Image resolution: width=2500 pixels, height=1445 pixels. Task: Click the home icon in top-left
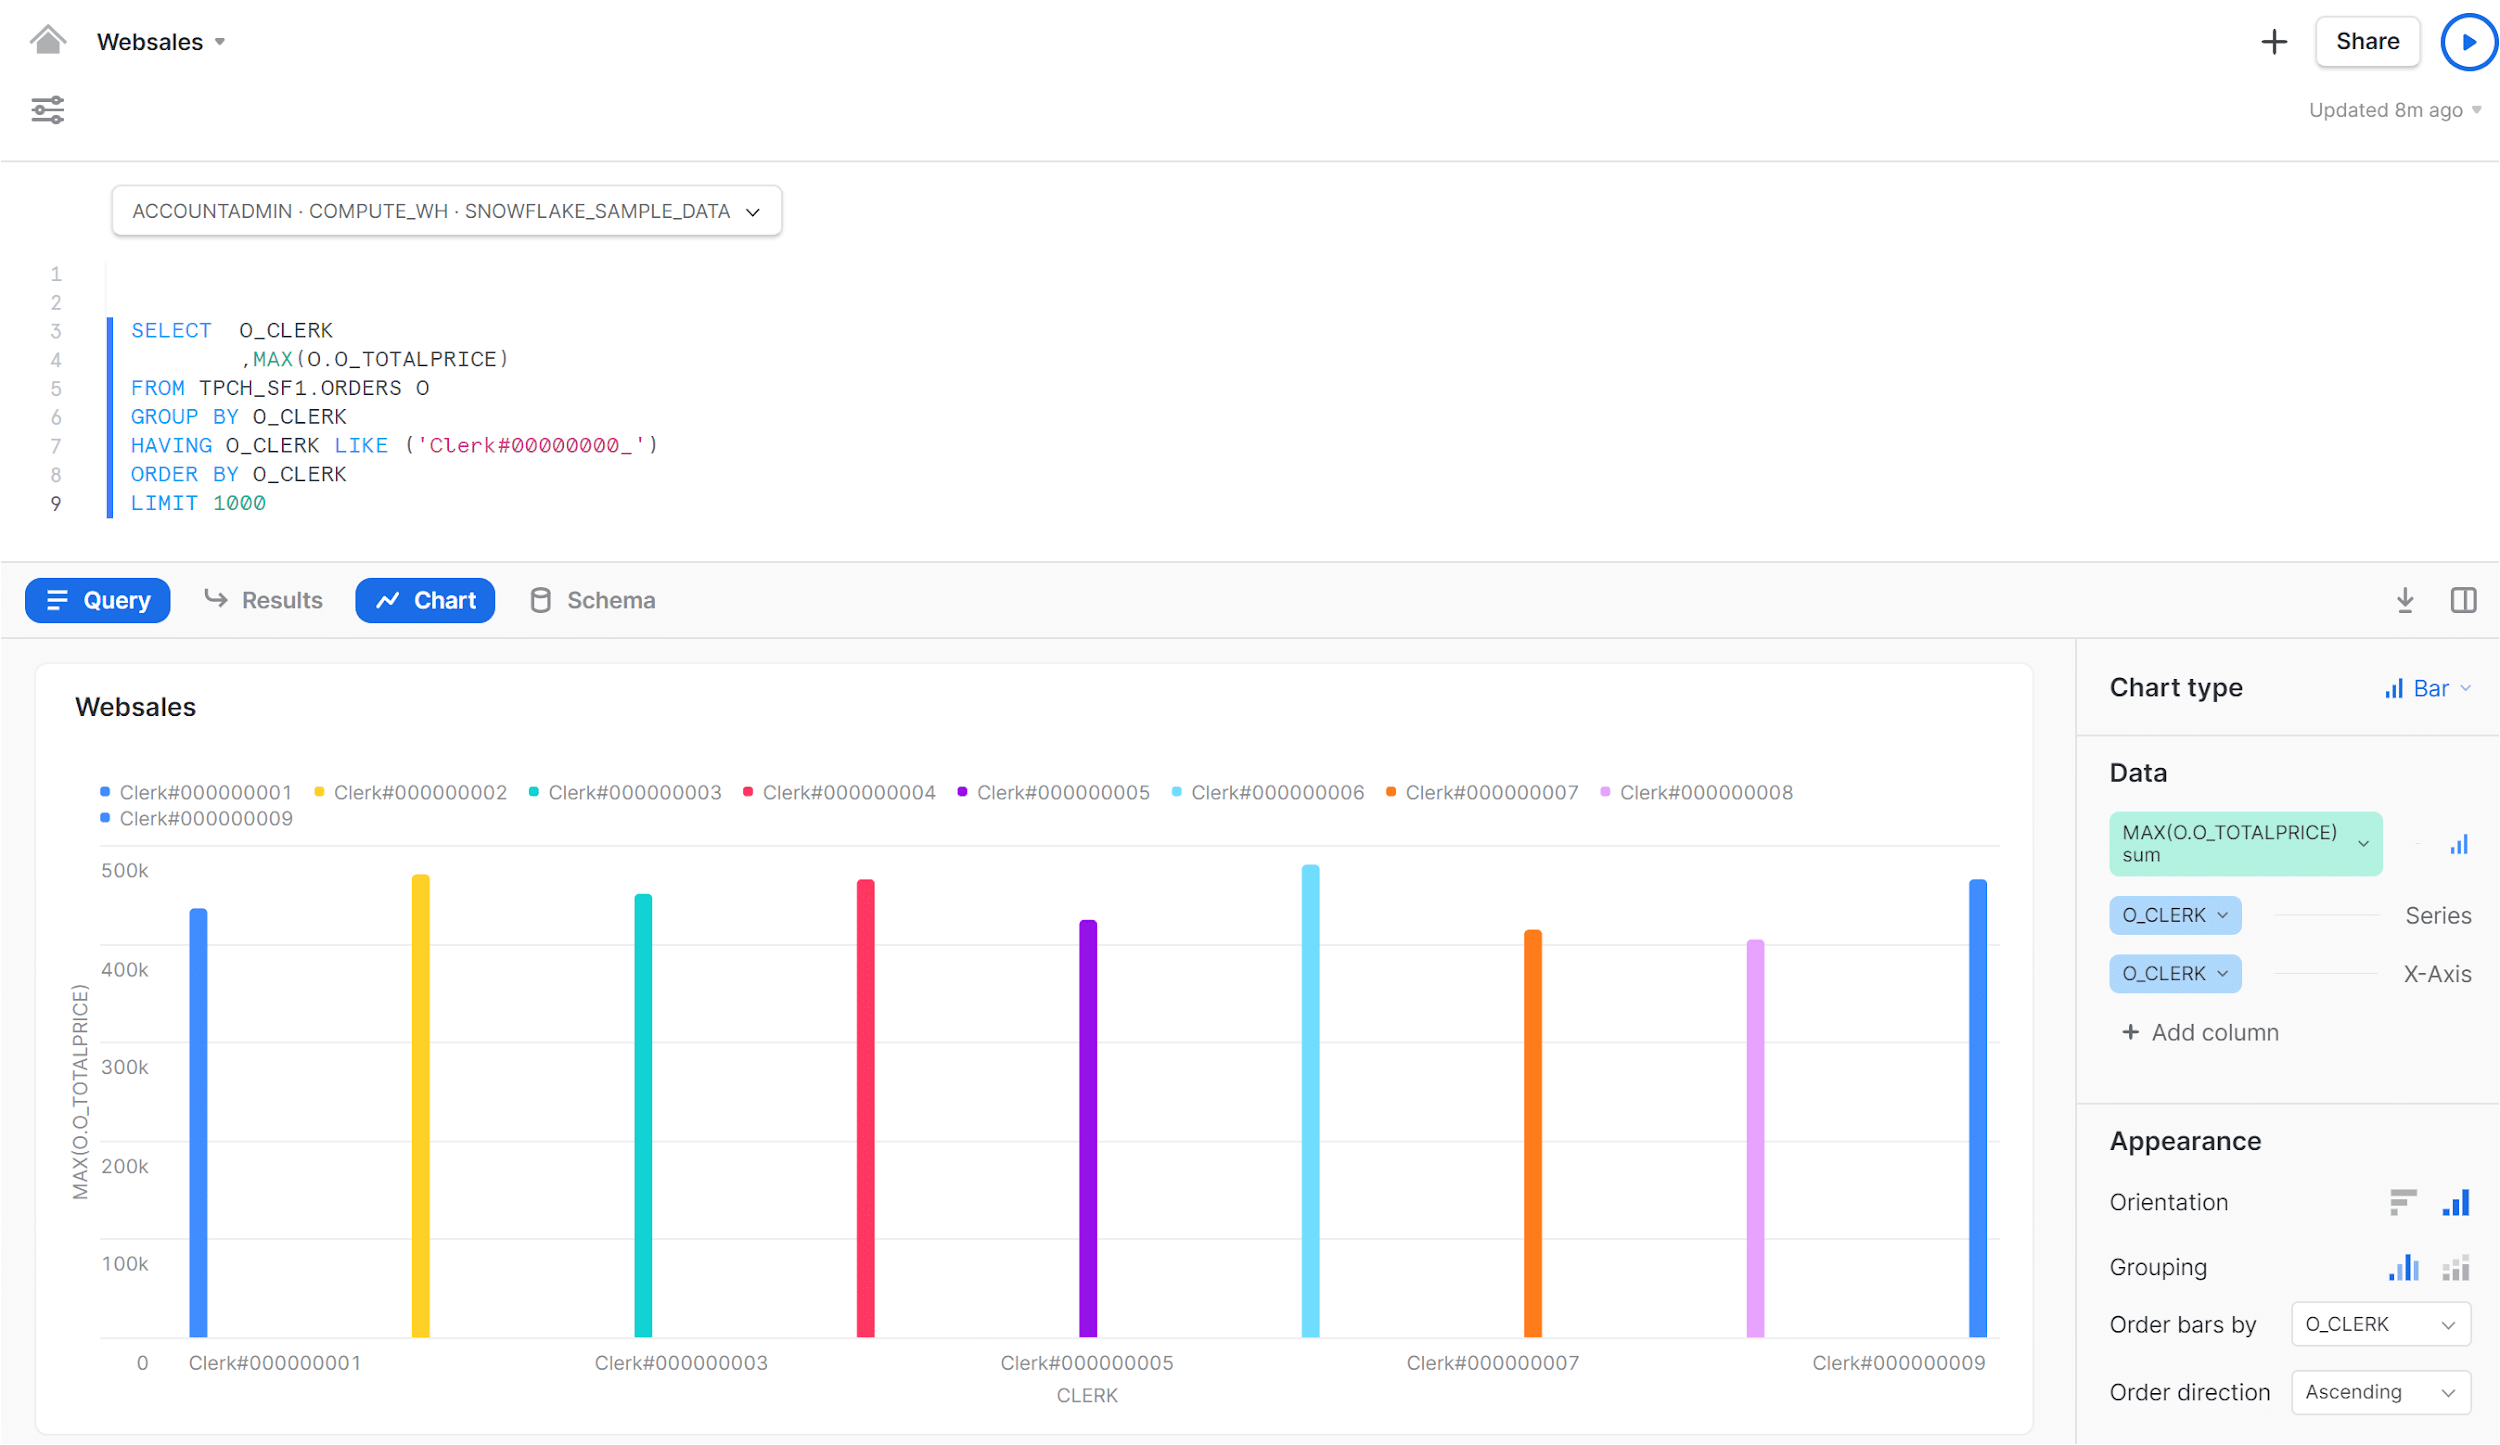pos(46,40)
